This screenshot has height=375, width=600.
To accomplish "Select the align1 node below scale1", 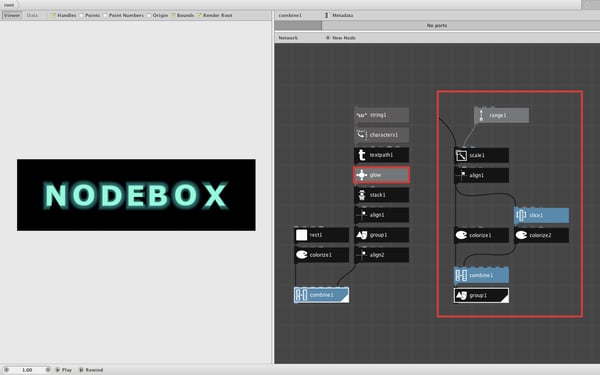I will [481, 175].
